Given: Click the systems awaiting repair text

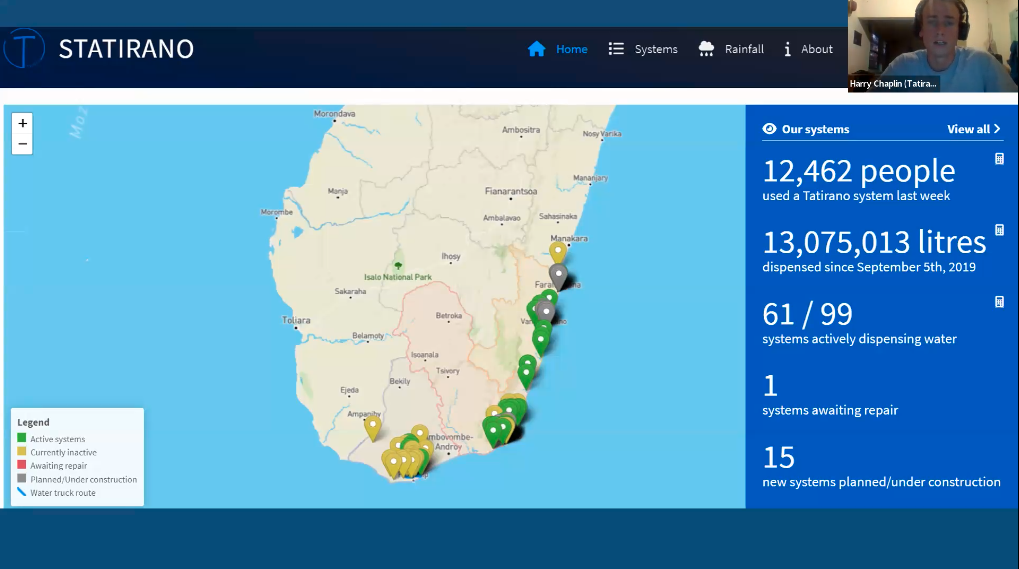Looking at the screenshot, I should click(830, 410).
